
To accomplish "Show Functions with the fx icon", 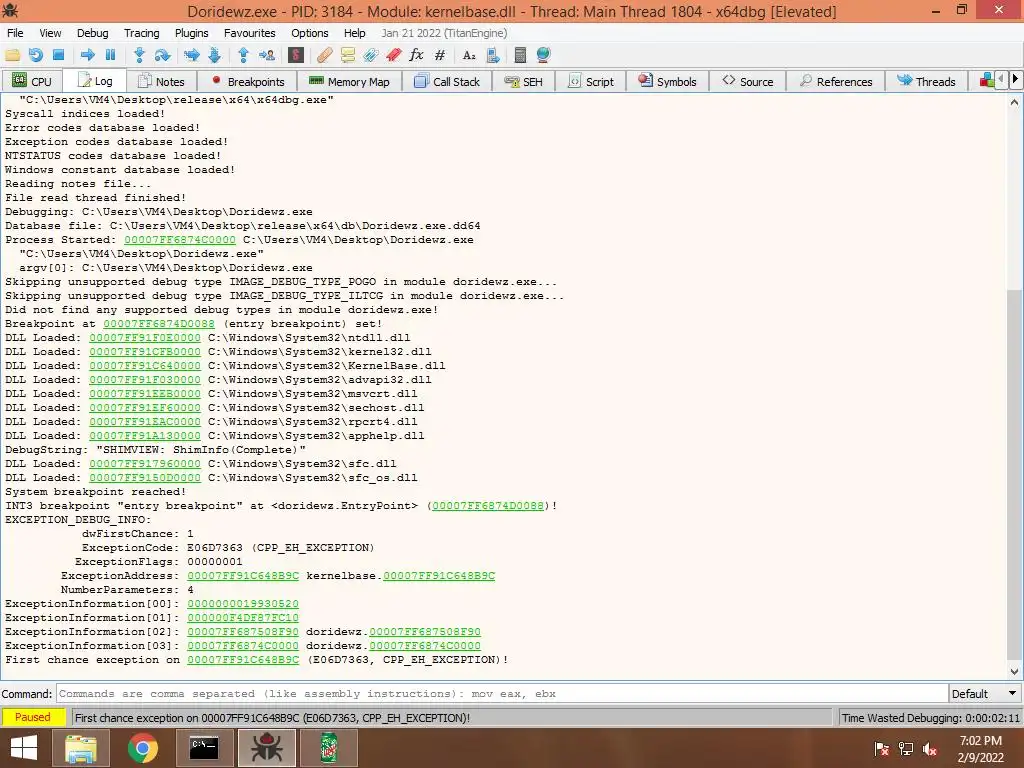I will pos(416,56).
